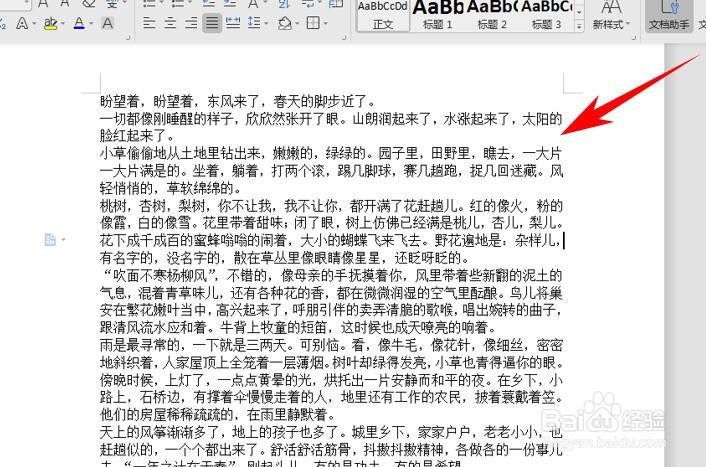This screenshot has width=706, height=467.
Task: Click the paragraph layout icon in left margin
Action: (50, 240)
